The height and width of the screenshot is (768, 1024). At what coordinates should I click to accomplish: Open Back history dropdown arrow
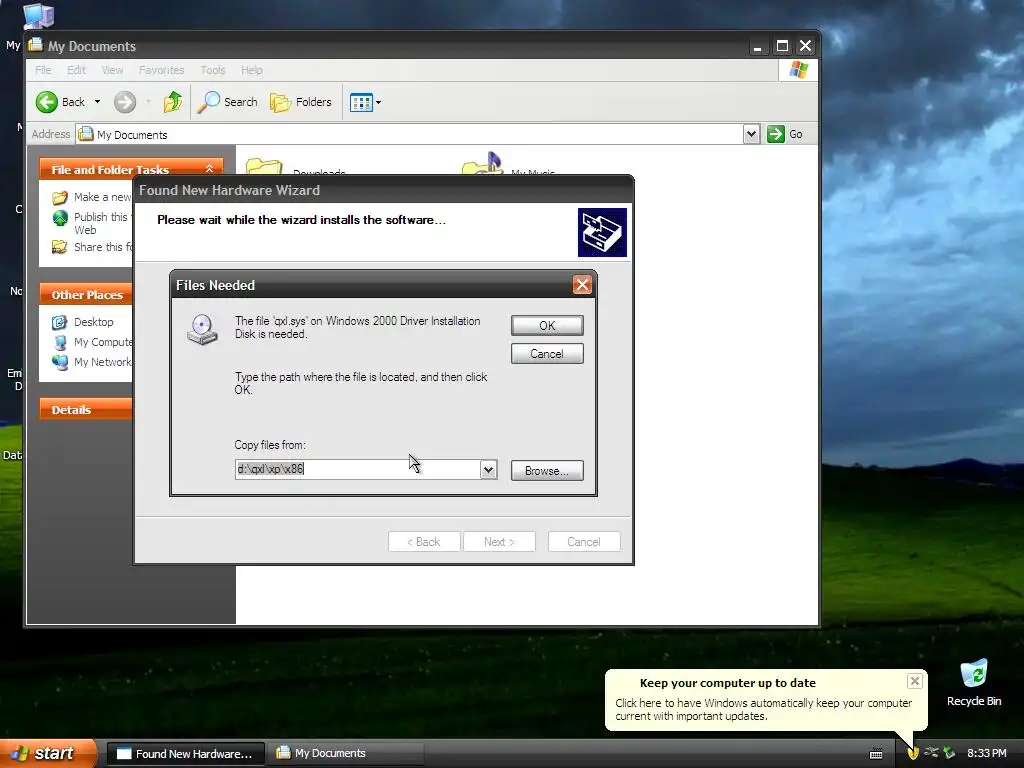click(97, 102)
